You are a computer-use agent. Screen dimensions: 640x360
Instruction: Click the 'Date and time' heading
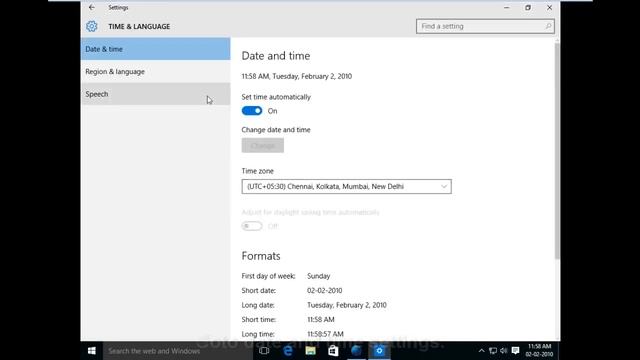click(276, 56)
